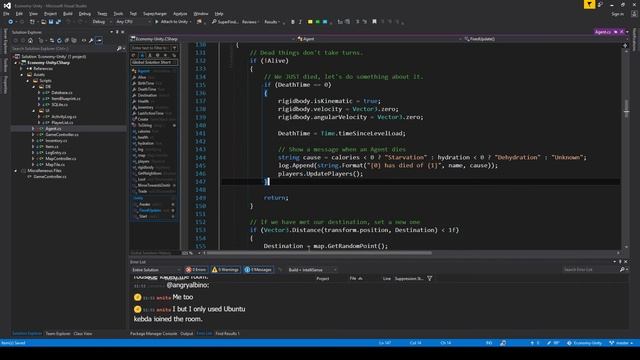Click Solution Explorer Refresh icon
Image resolution: width=640 pixels, height=360 pixels.
point(59,40)
